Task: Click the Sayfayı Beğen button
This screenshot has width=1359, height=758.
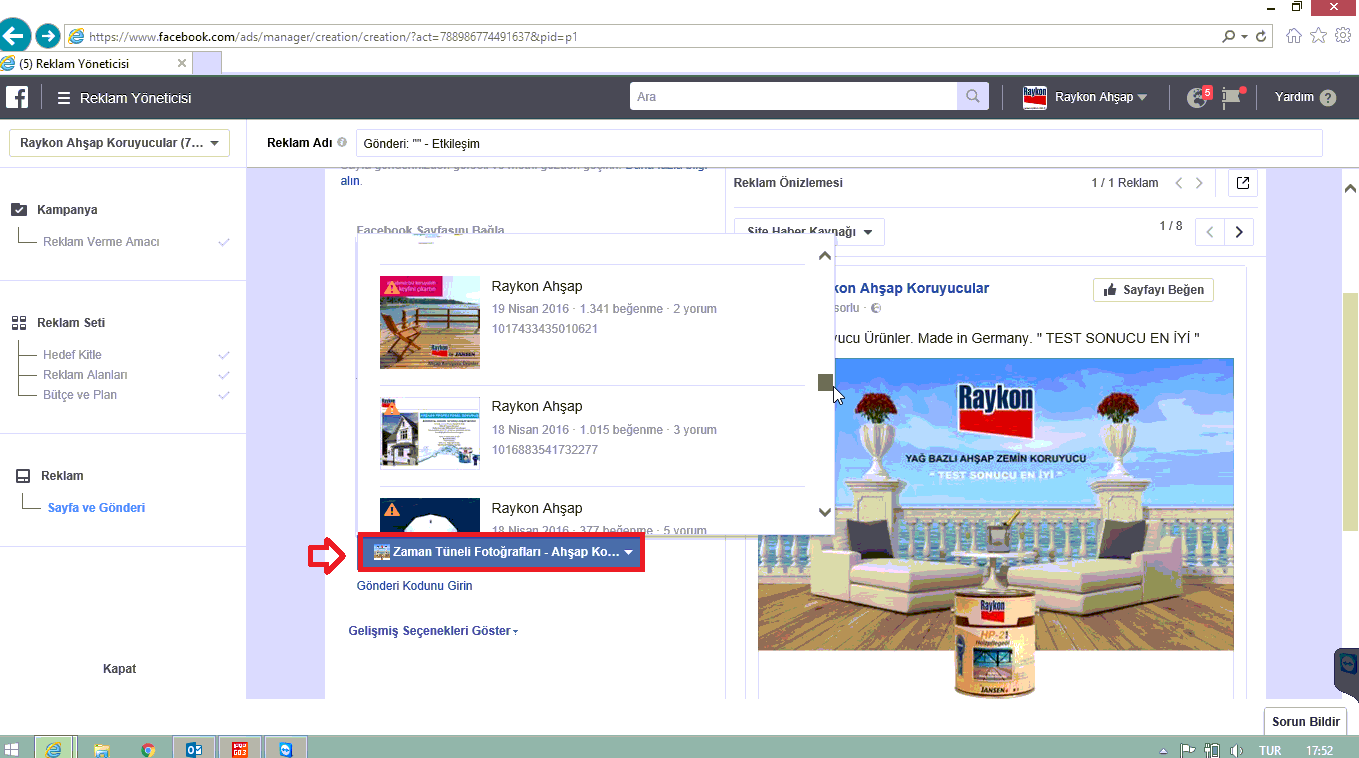Action: (x=1154, y=290)
